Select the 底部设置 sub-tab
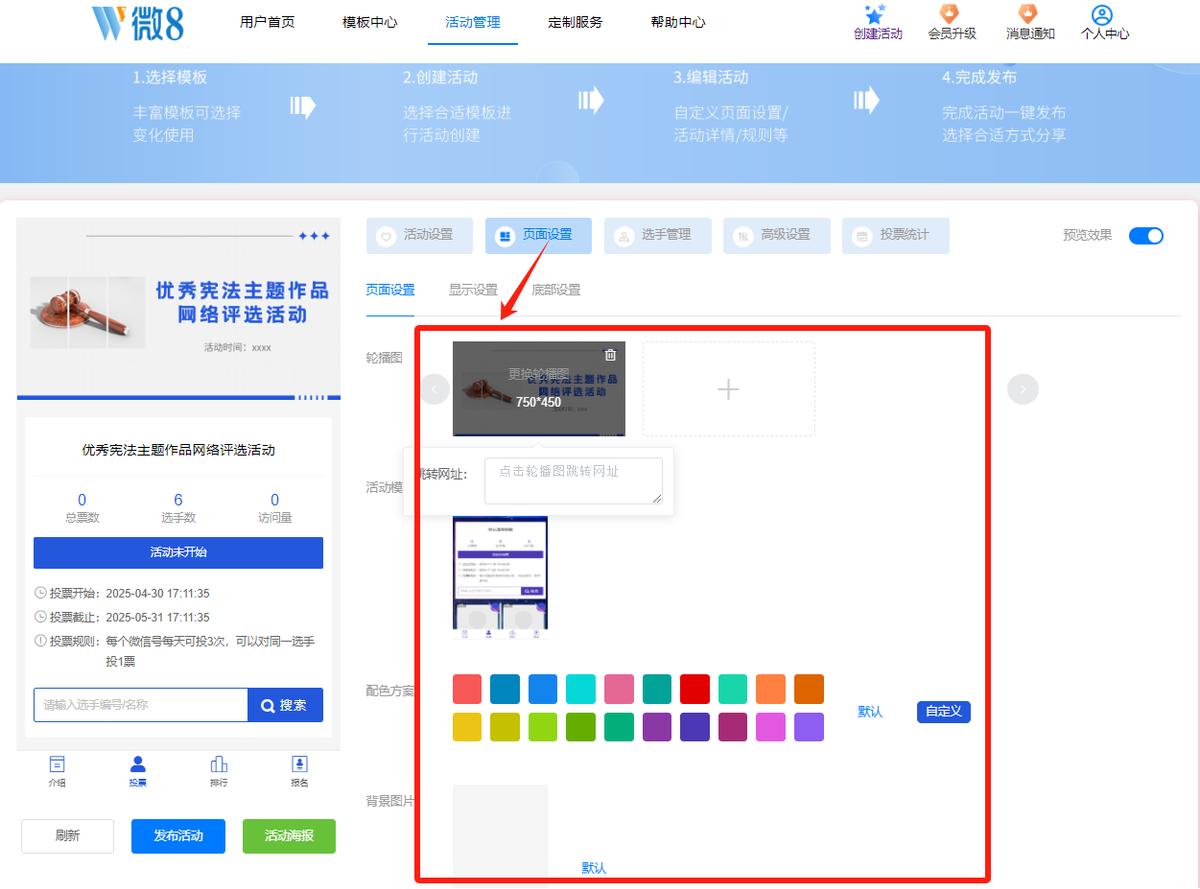Viewport: 1200px width, 889px height. pos(556,290)
